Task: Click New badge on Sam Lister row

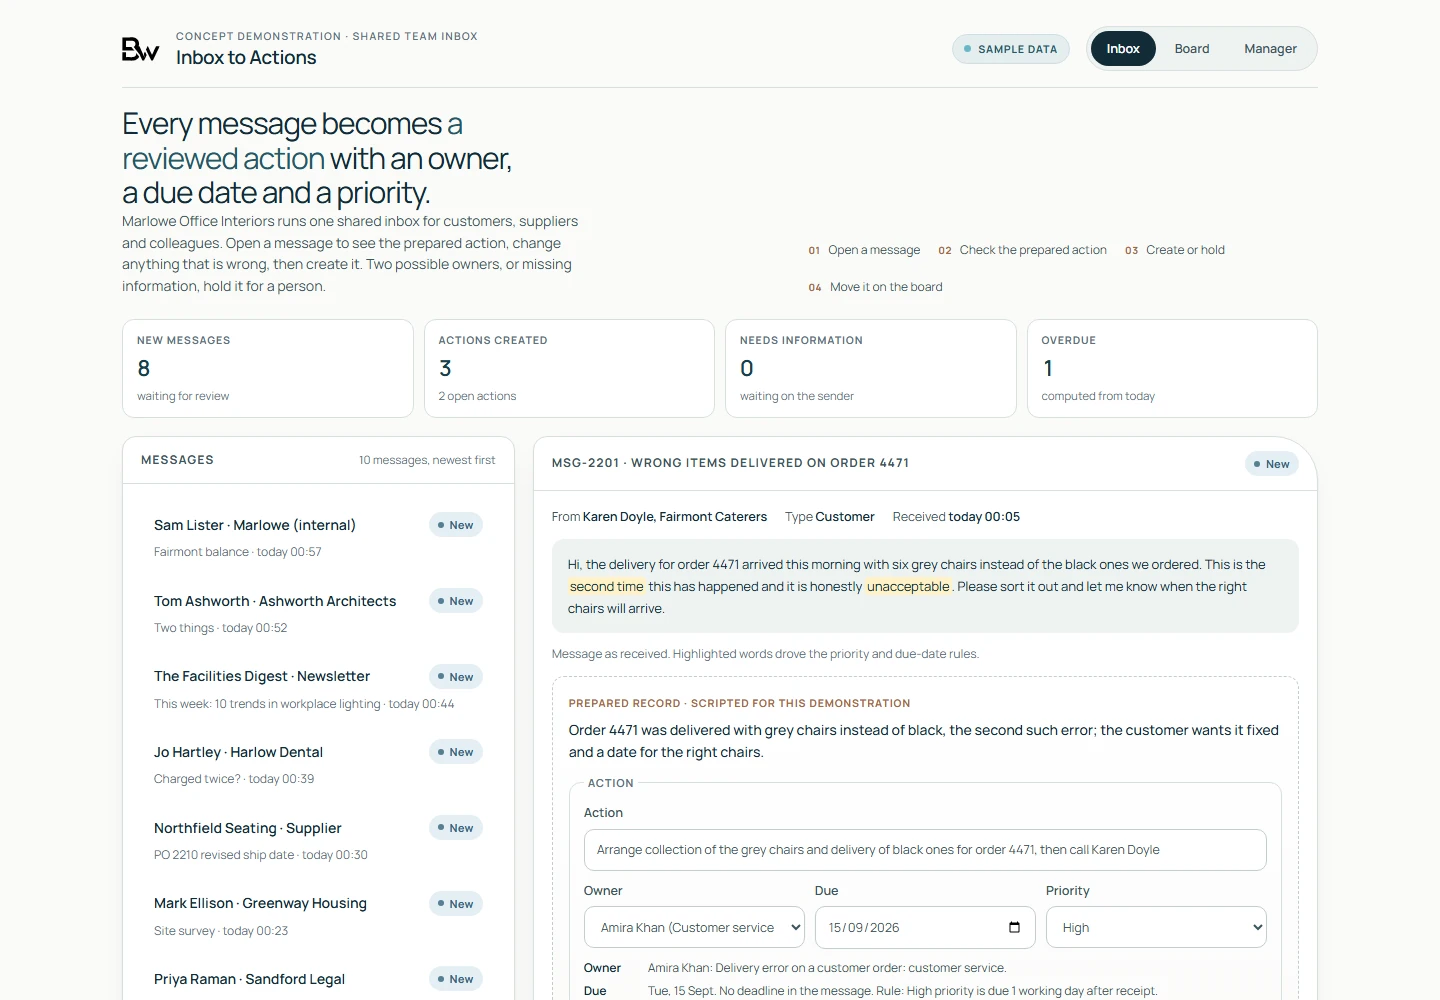Action: [456, 525]
